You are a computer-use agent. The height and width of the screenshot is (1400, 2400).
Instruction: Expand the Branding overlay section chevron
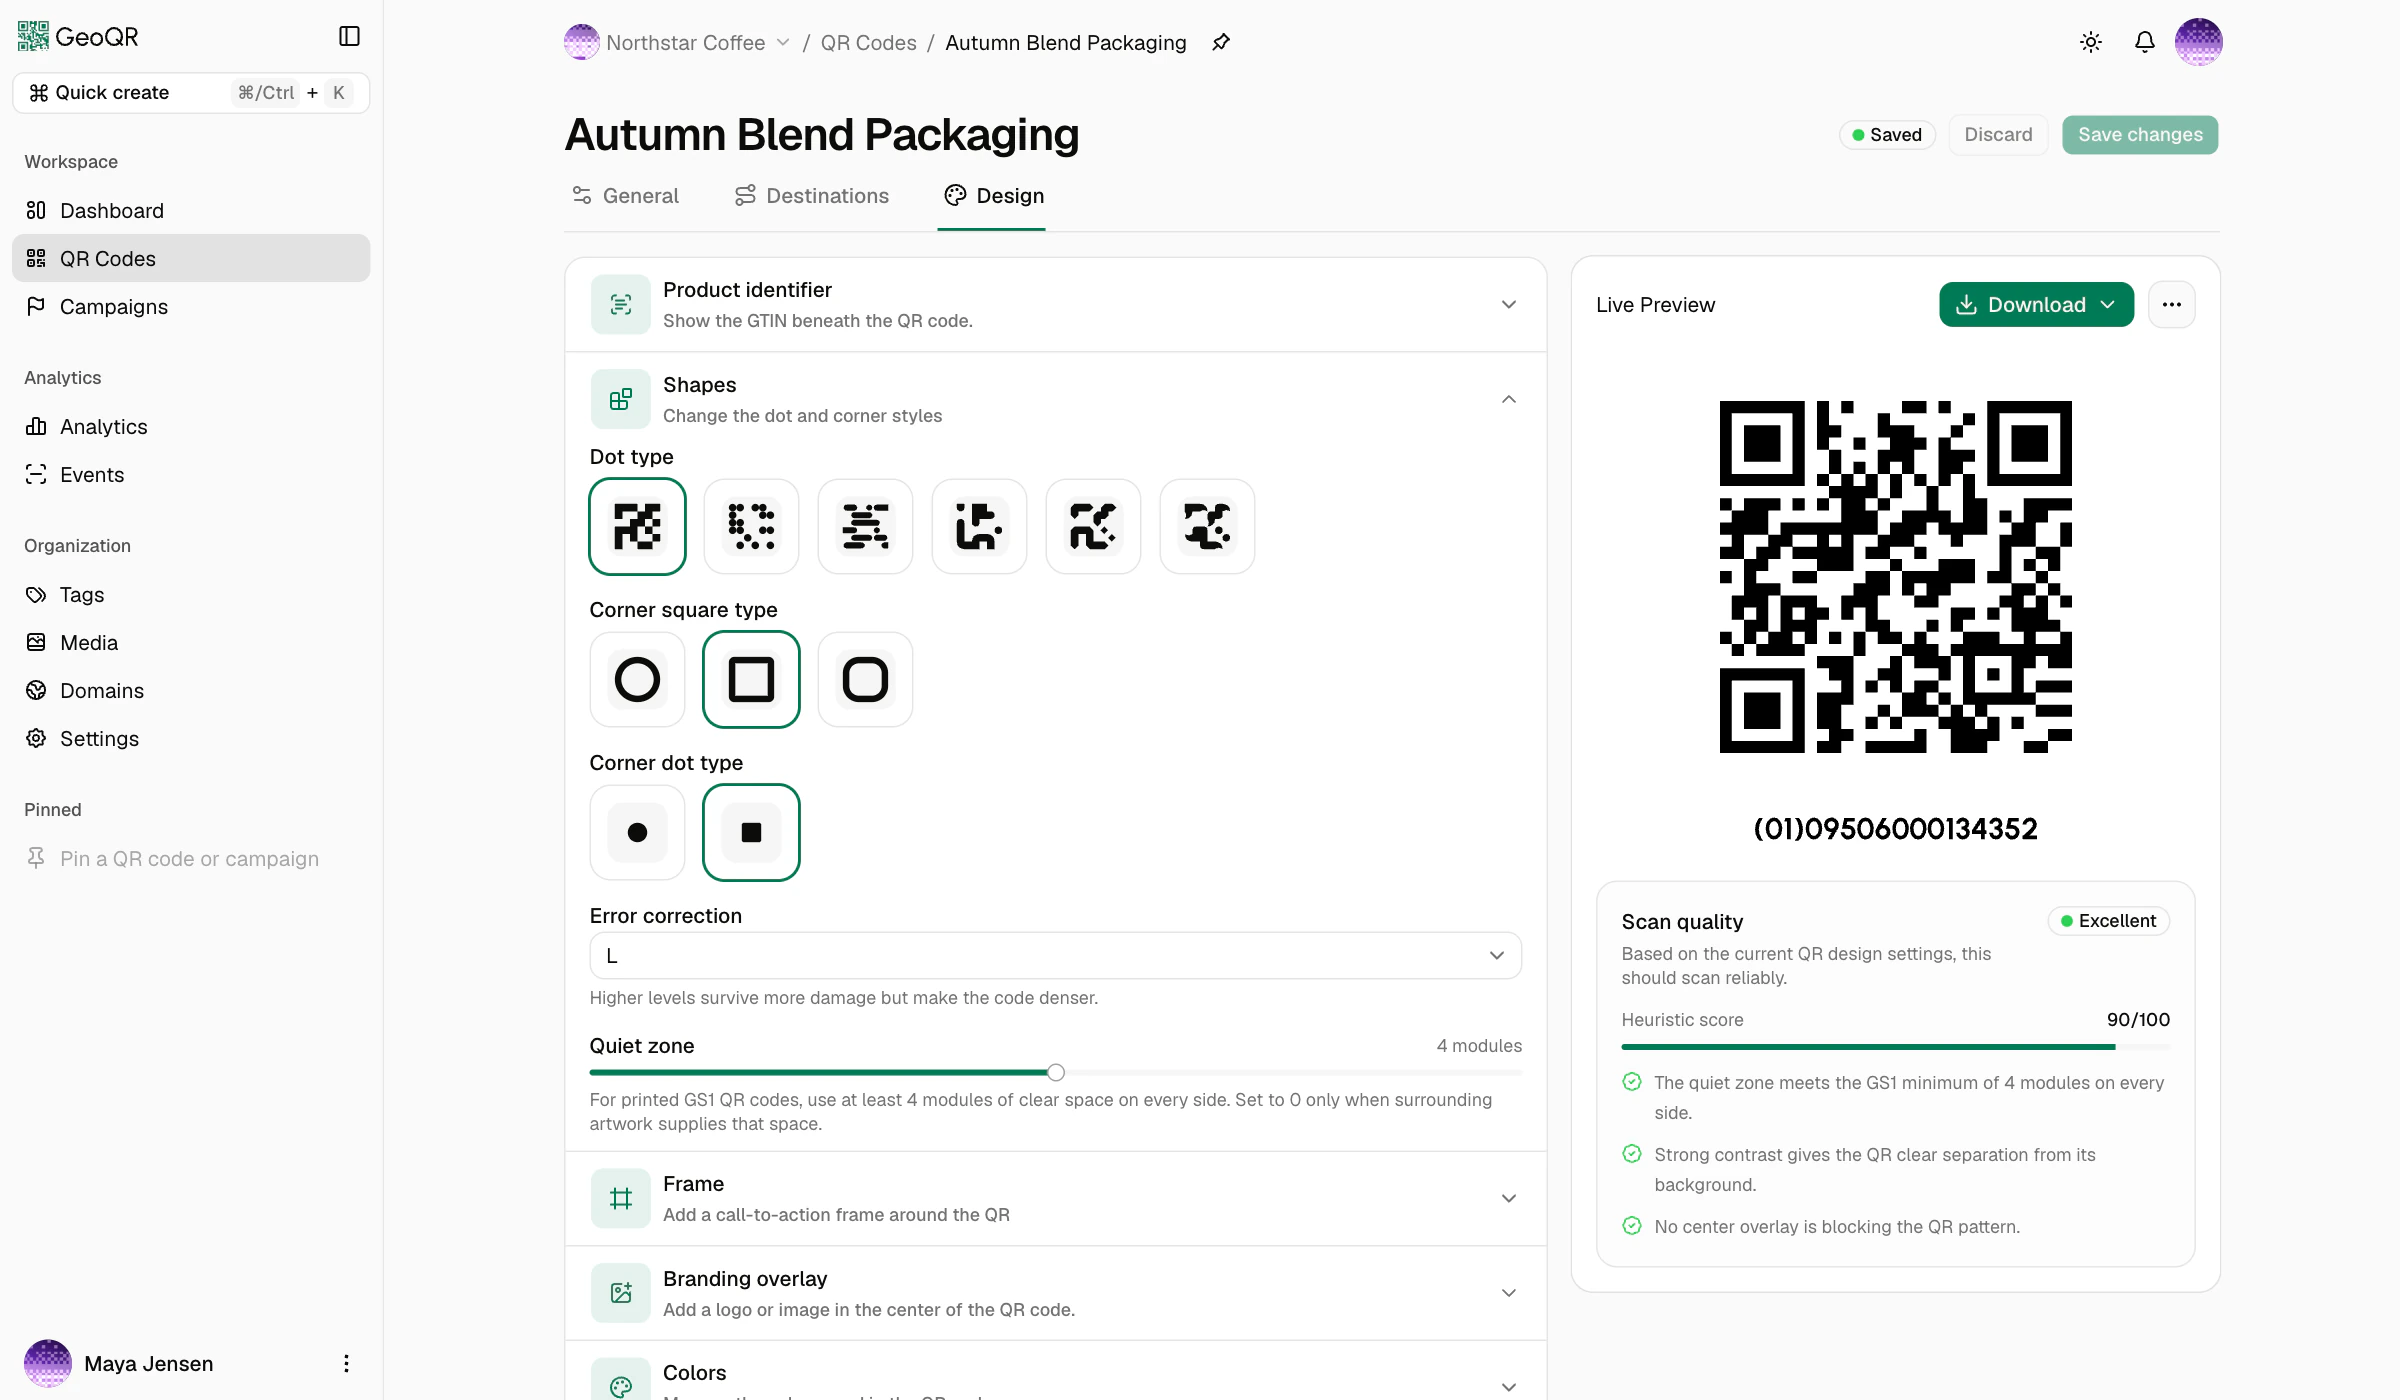1509,1293
